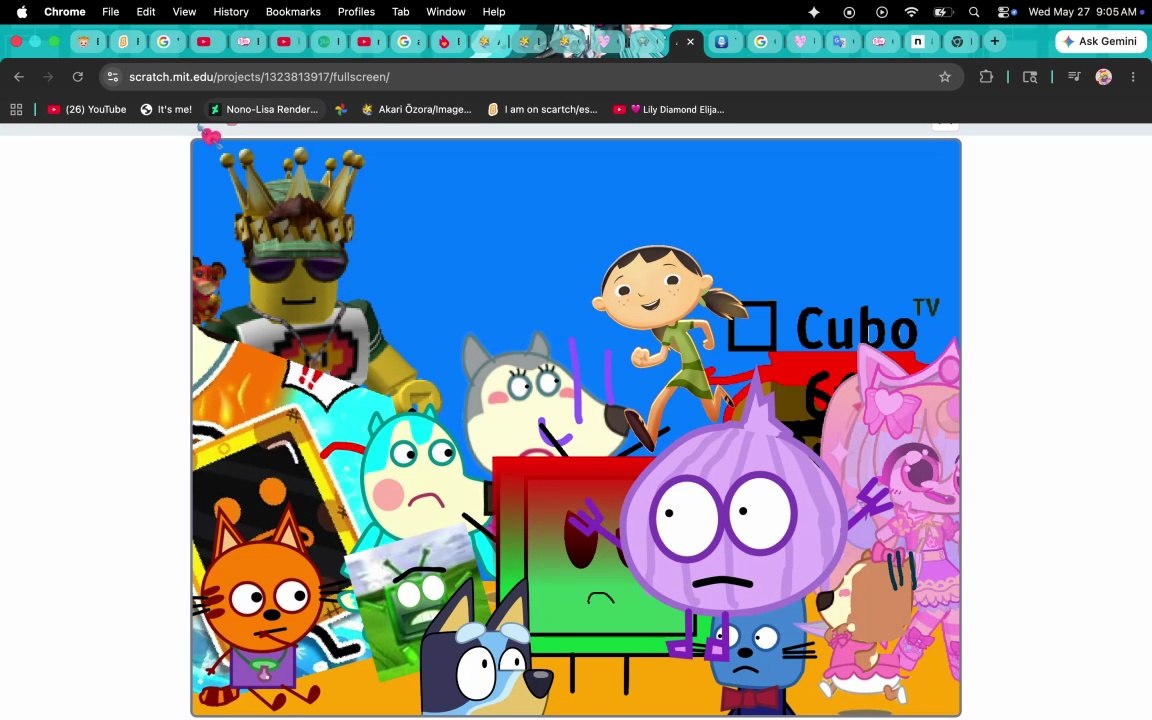Open the Help menu

click(x=494, y=12)
